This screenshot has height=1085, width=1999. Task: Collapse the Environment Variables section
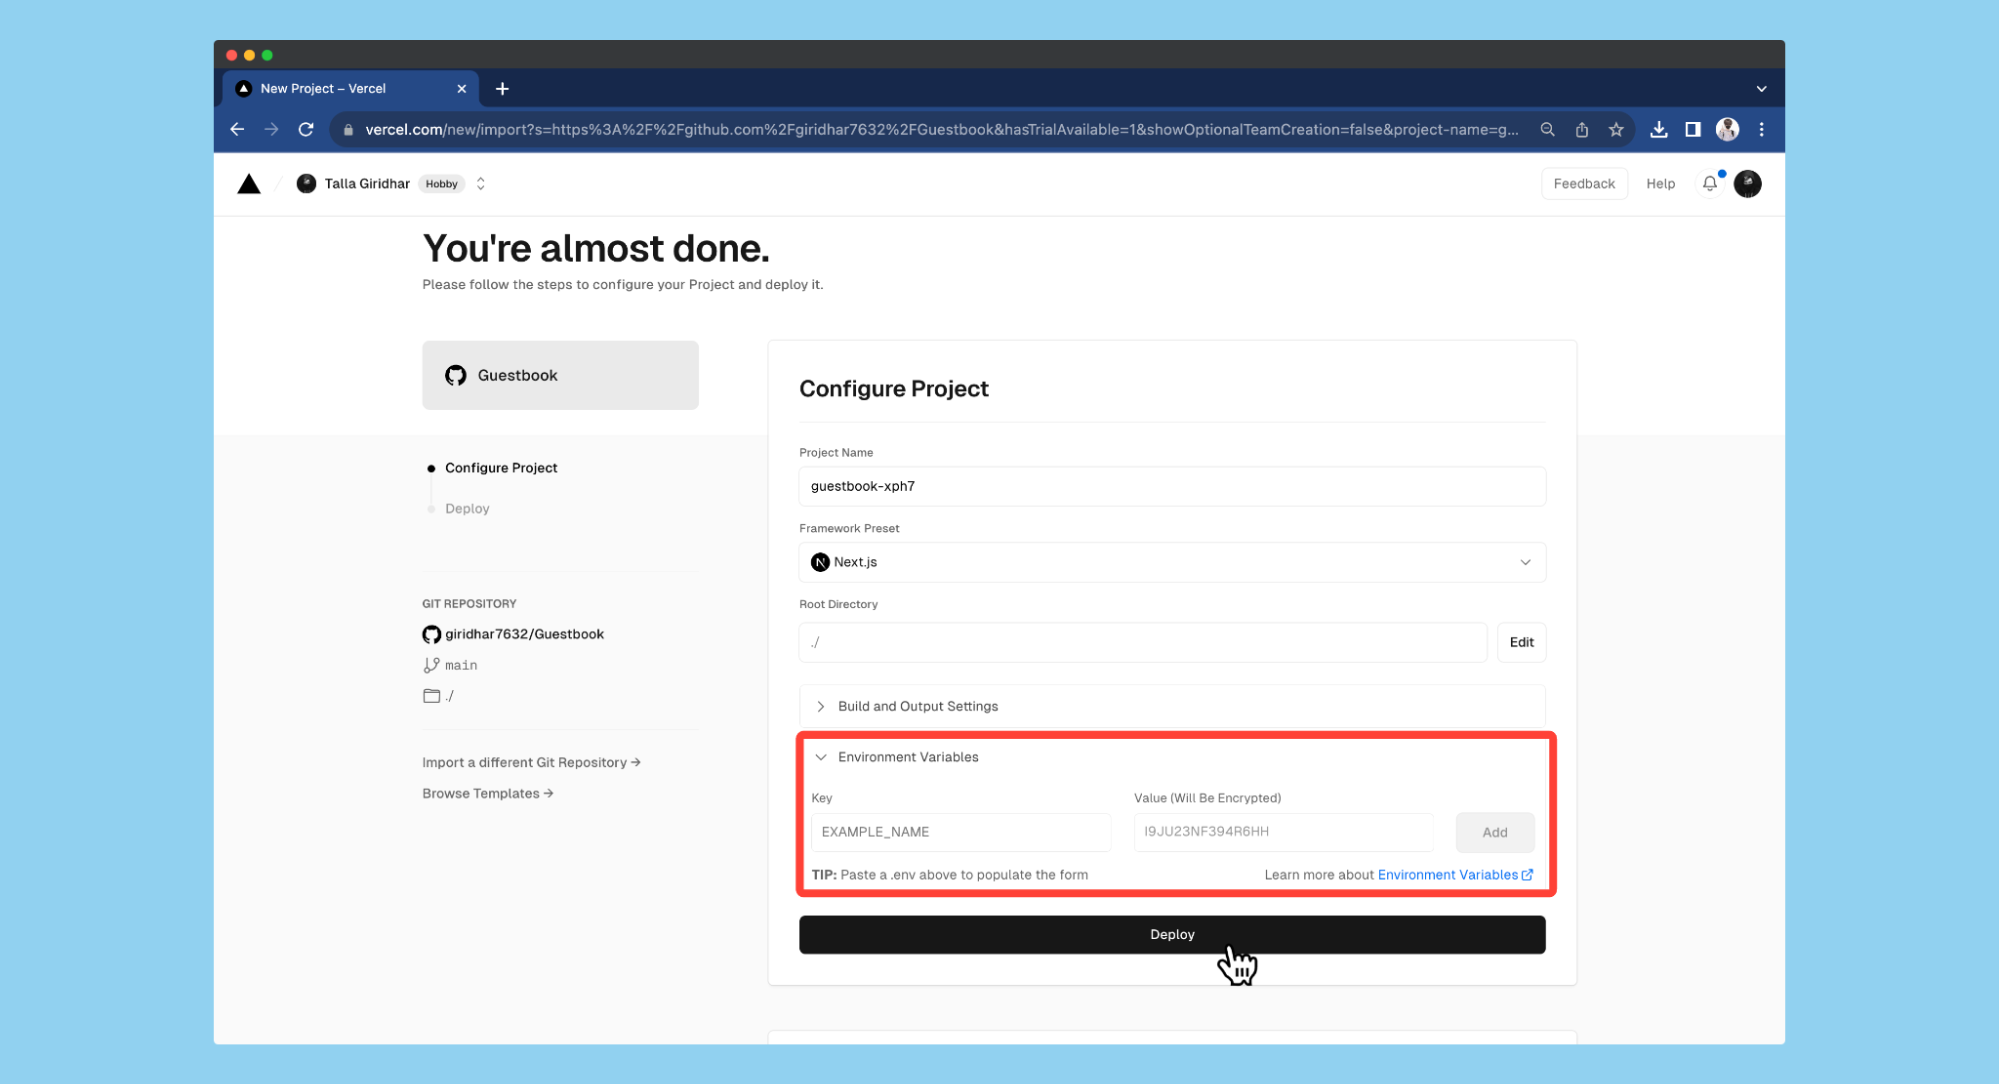[x=907, y=757]
